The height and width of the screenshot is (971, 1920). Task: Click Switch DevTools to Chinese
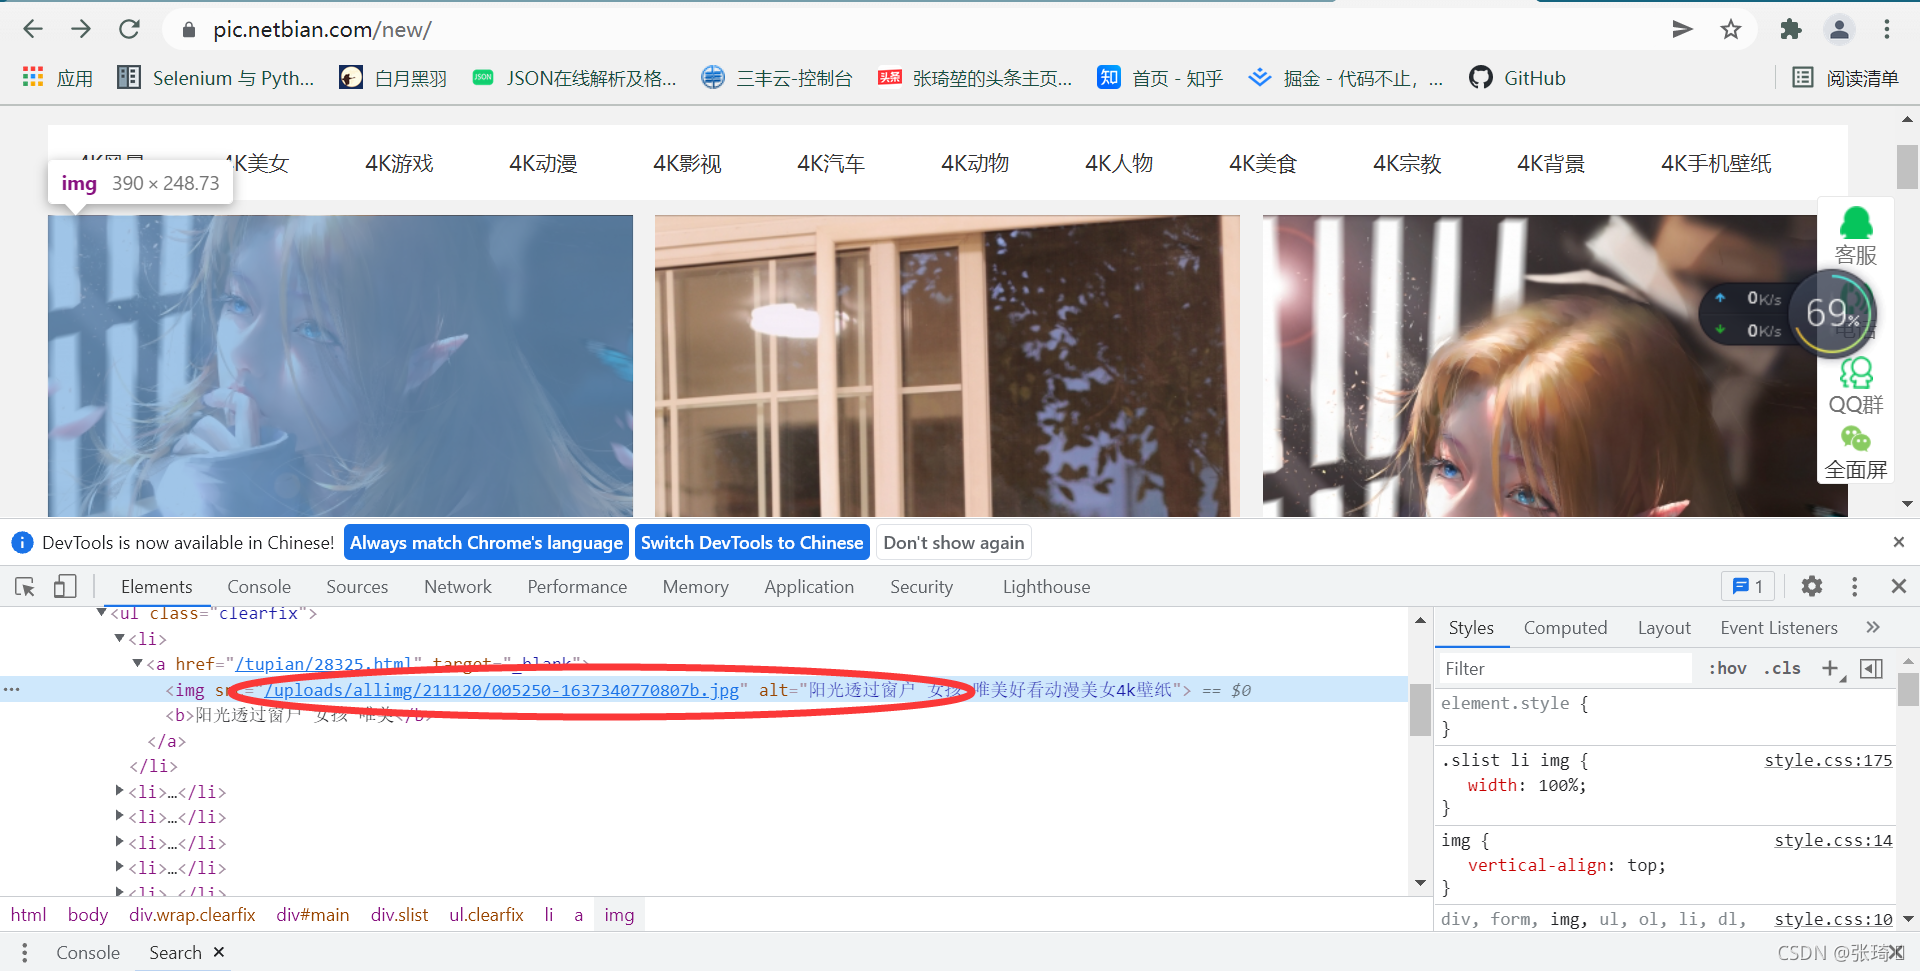pos(752,543)
